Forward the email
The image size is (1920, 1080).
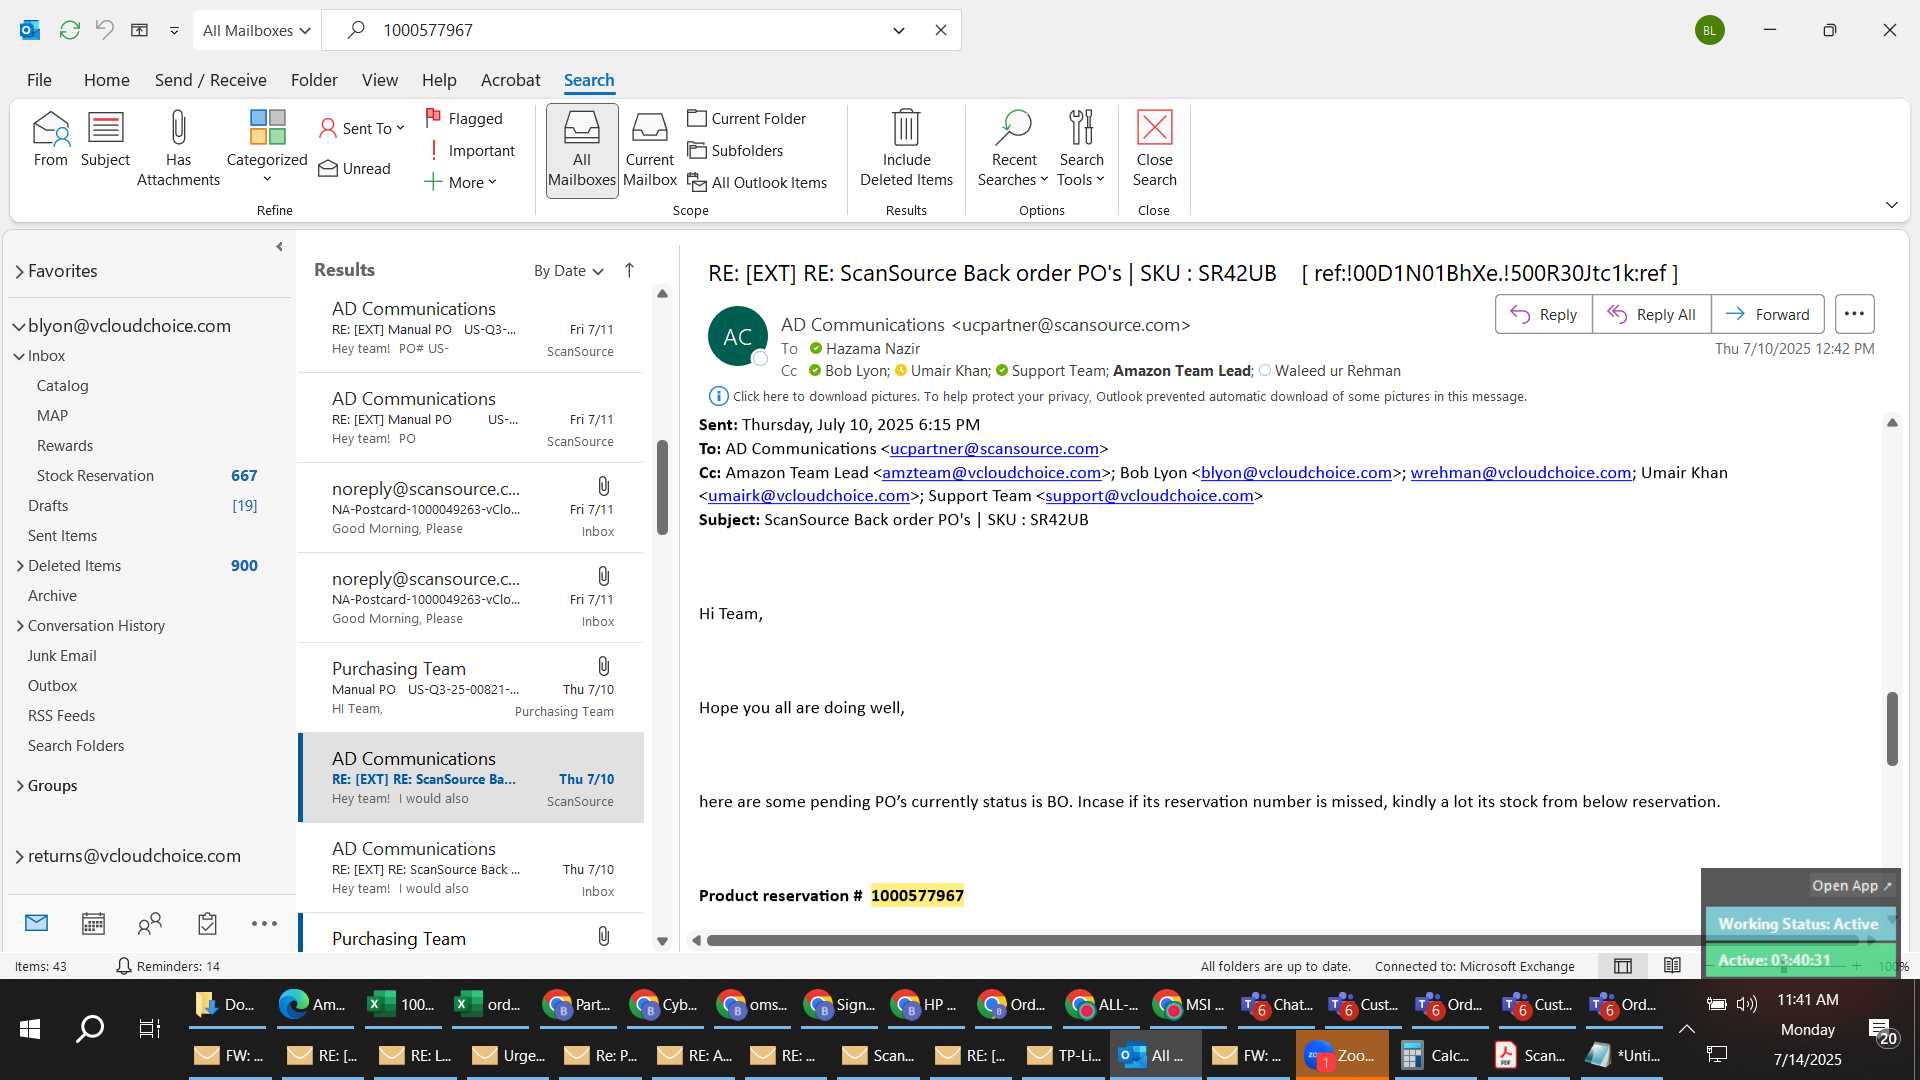(1767, 314)
